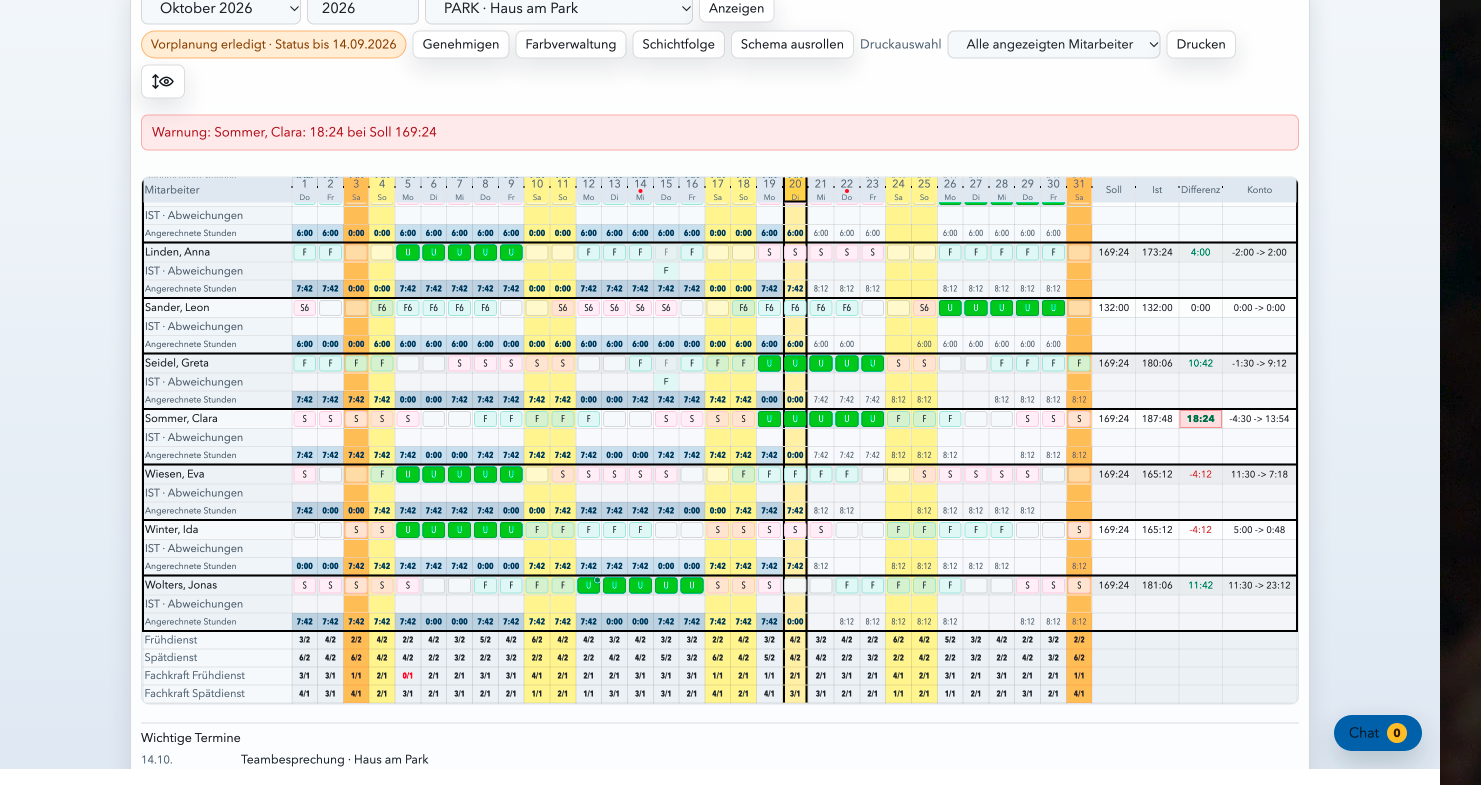The image size is (1481, 785).
Task: Click the Anzeigen button
Action: 736,8
